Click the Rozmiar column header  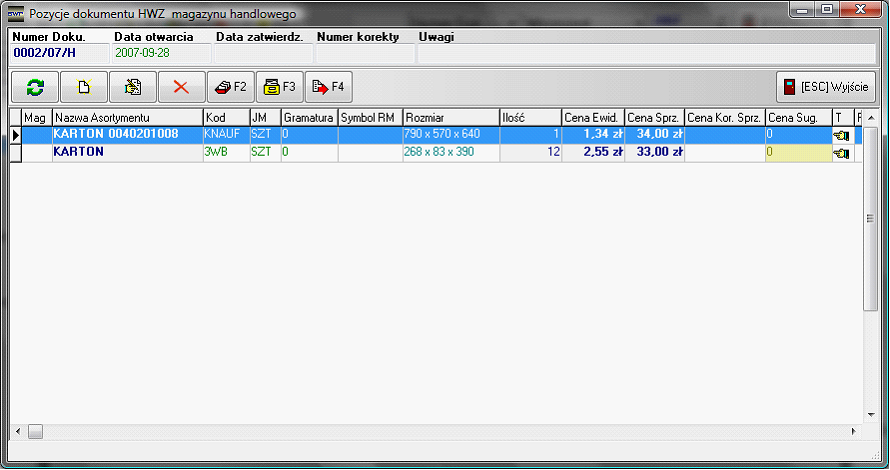pos(449,118)
